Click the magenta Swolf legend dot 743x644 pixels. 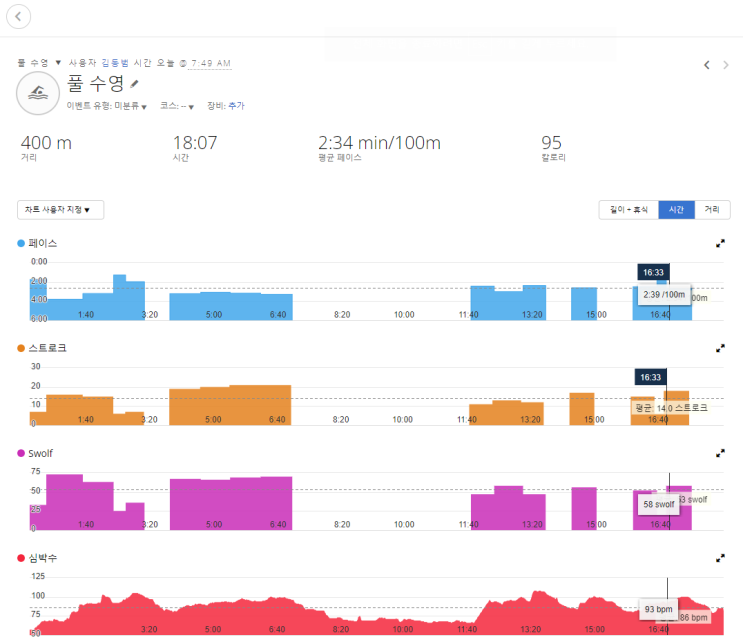21,454
